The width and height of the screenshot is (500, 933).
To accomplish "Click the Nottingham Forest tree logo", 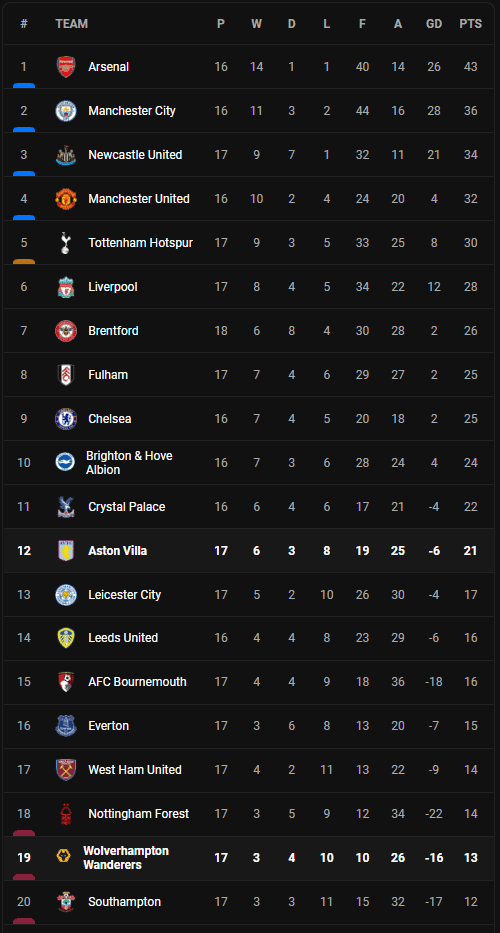I will (x=66, y=814).
